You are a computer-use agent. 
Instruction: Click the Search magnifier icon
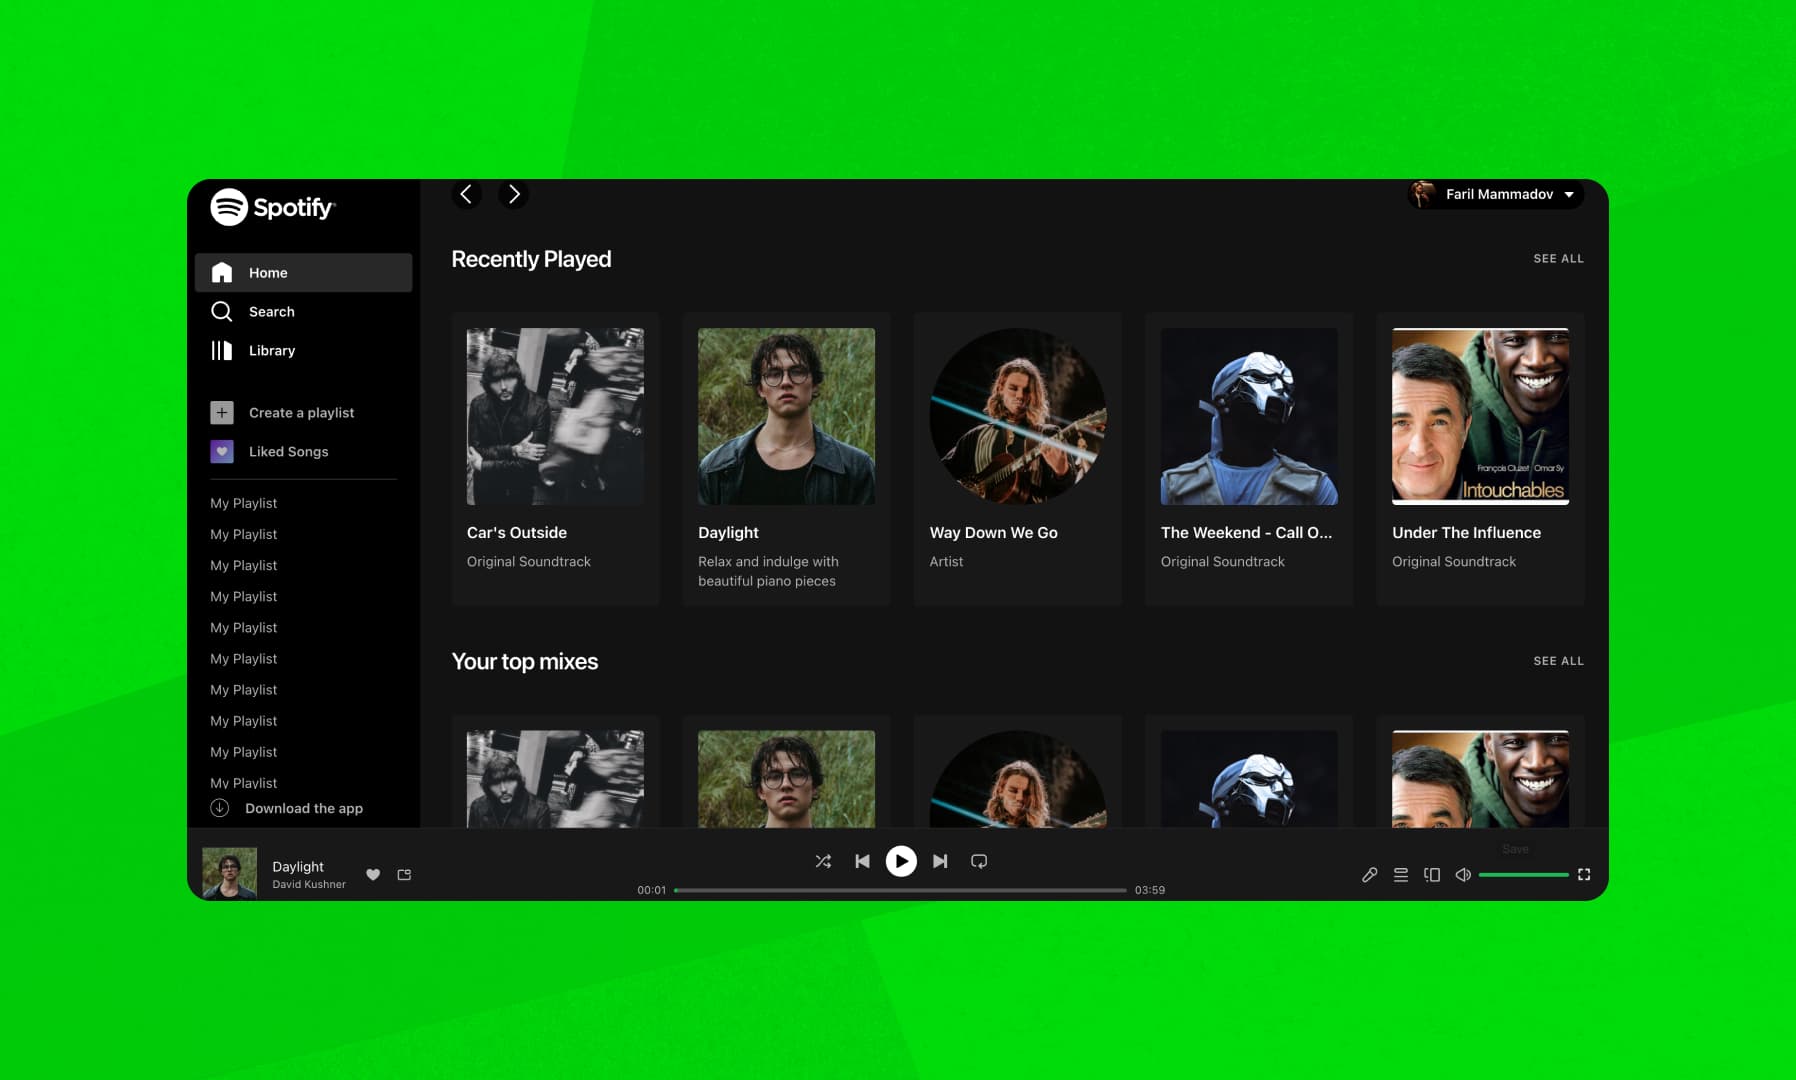pyautogui.click(x=222, y=311)
